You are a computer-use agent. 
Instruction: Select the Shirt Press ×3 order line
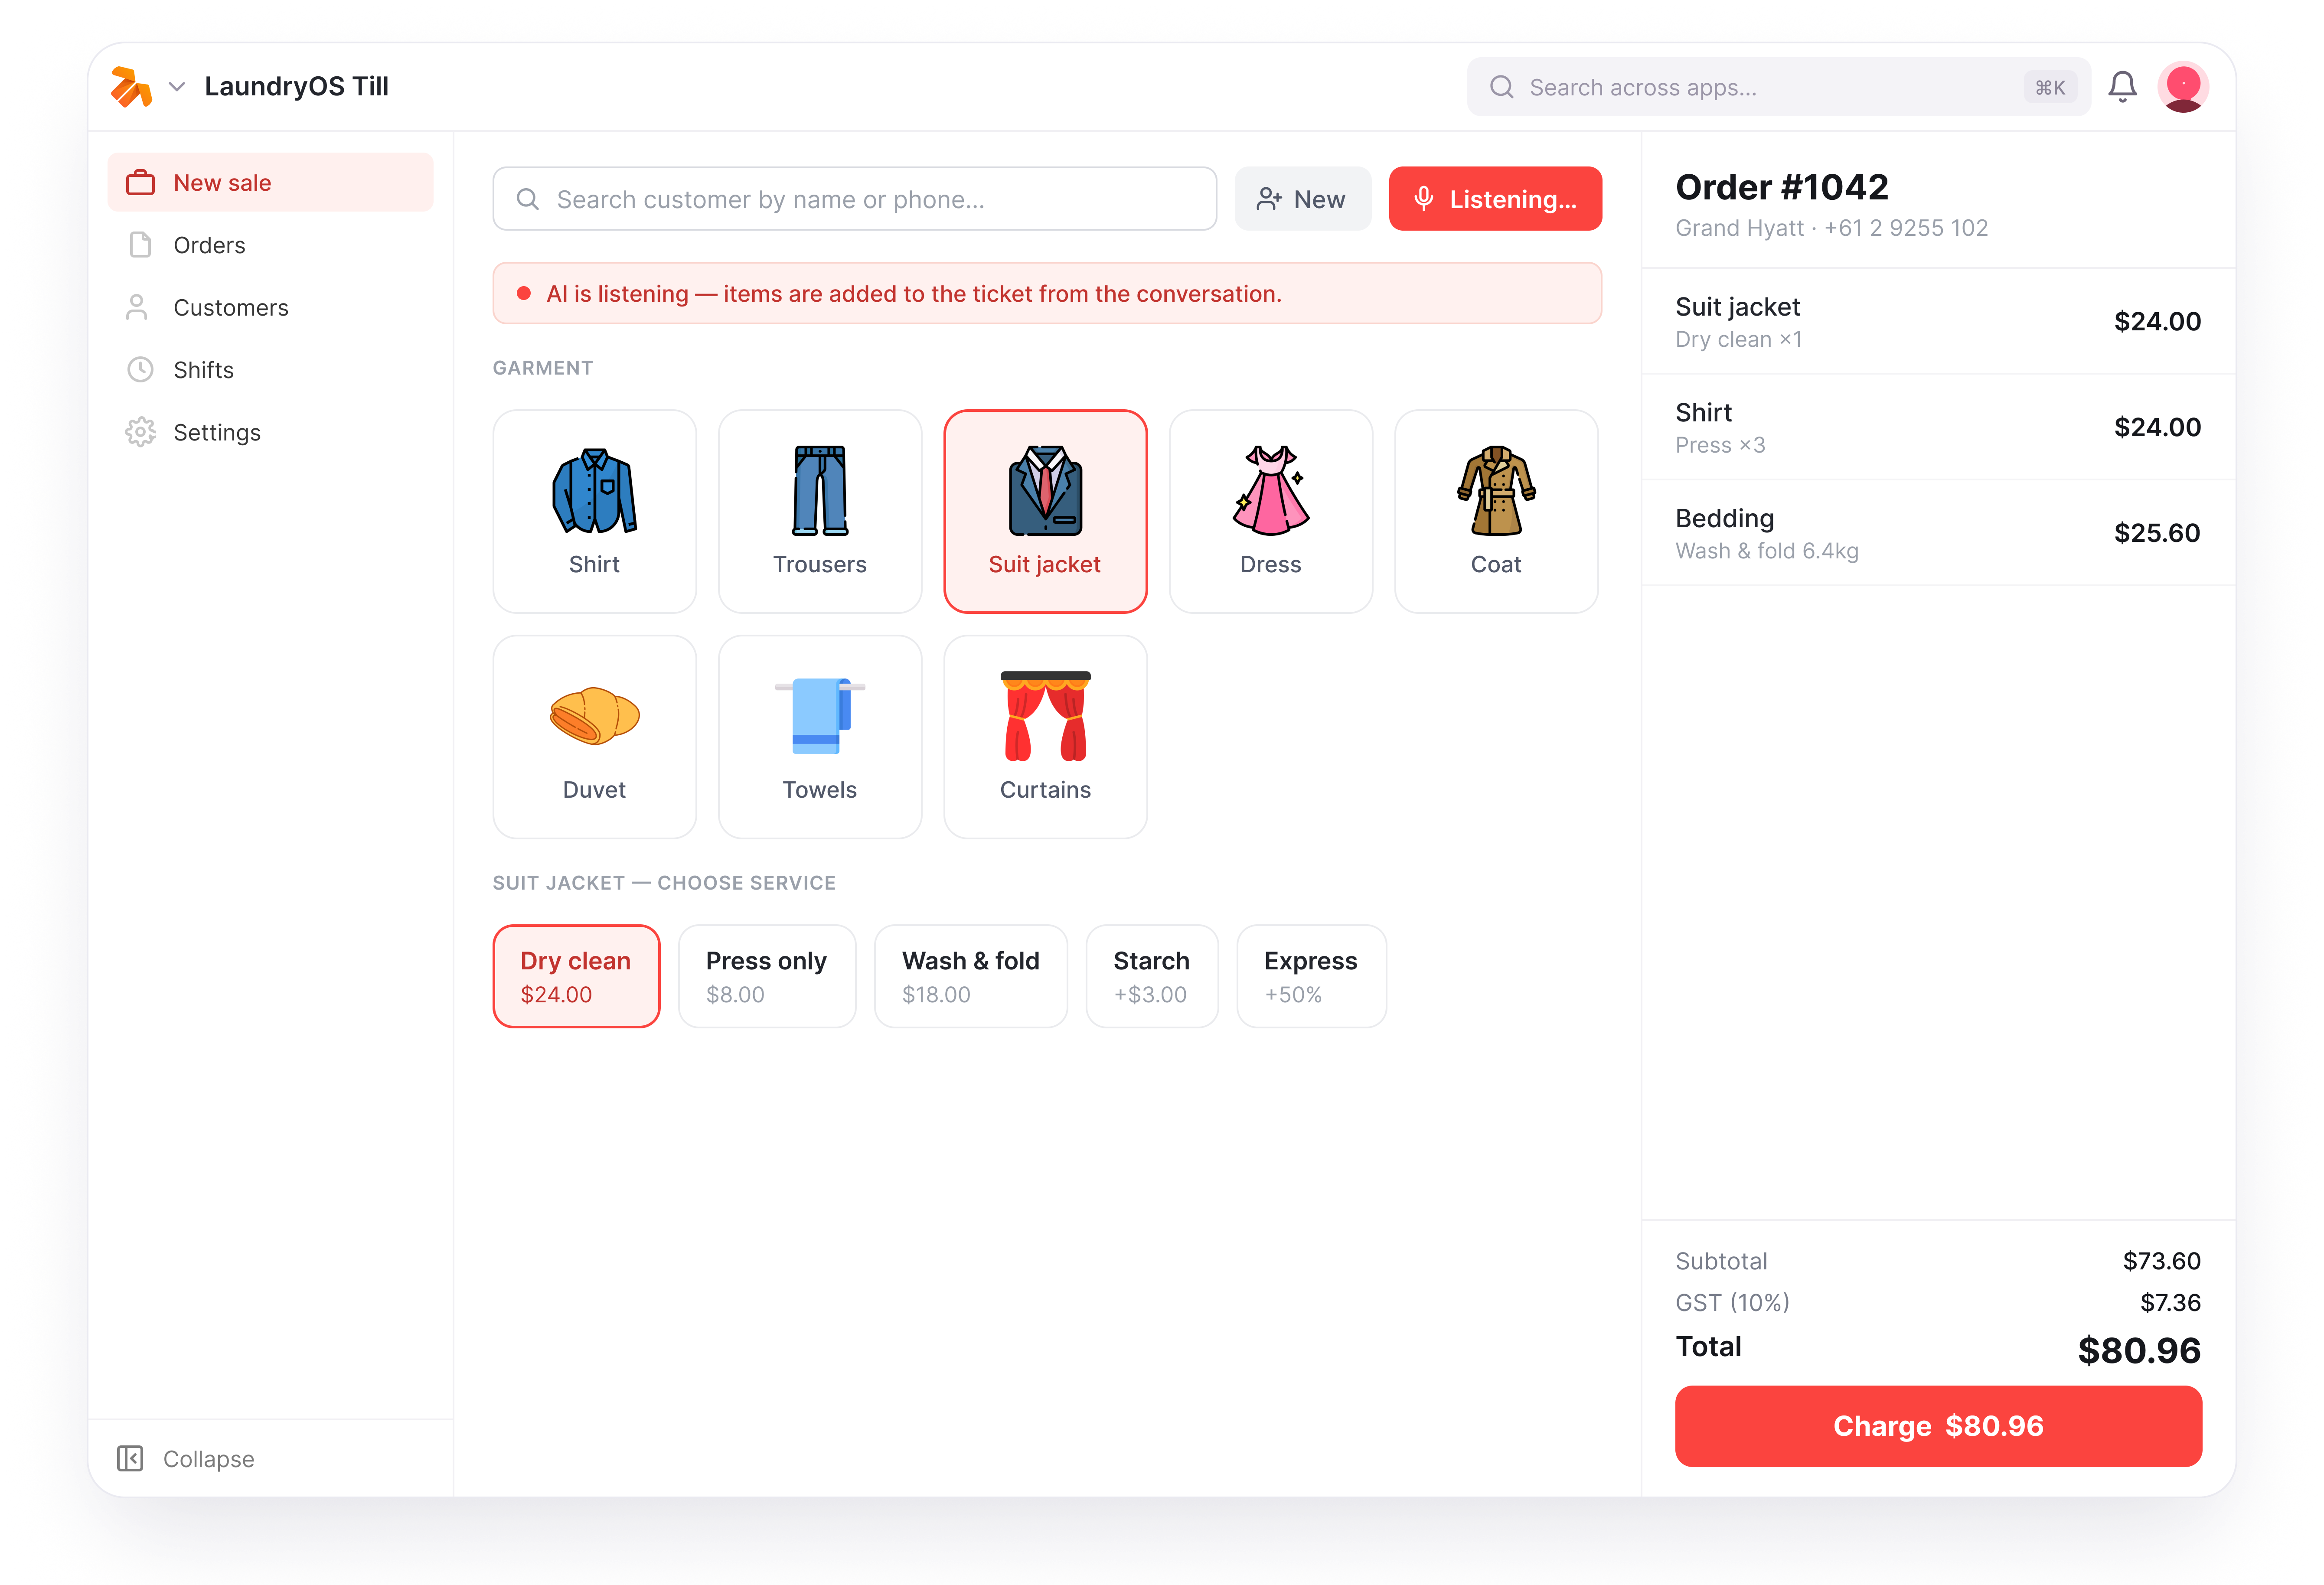click(x=1938, y=427)
